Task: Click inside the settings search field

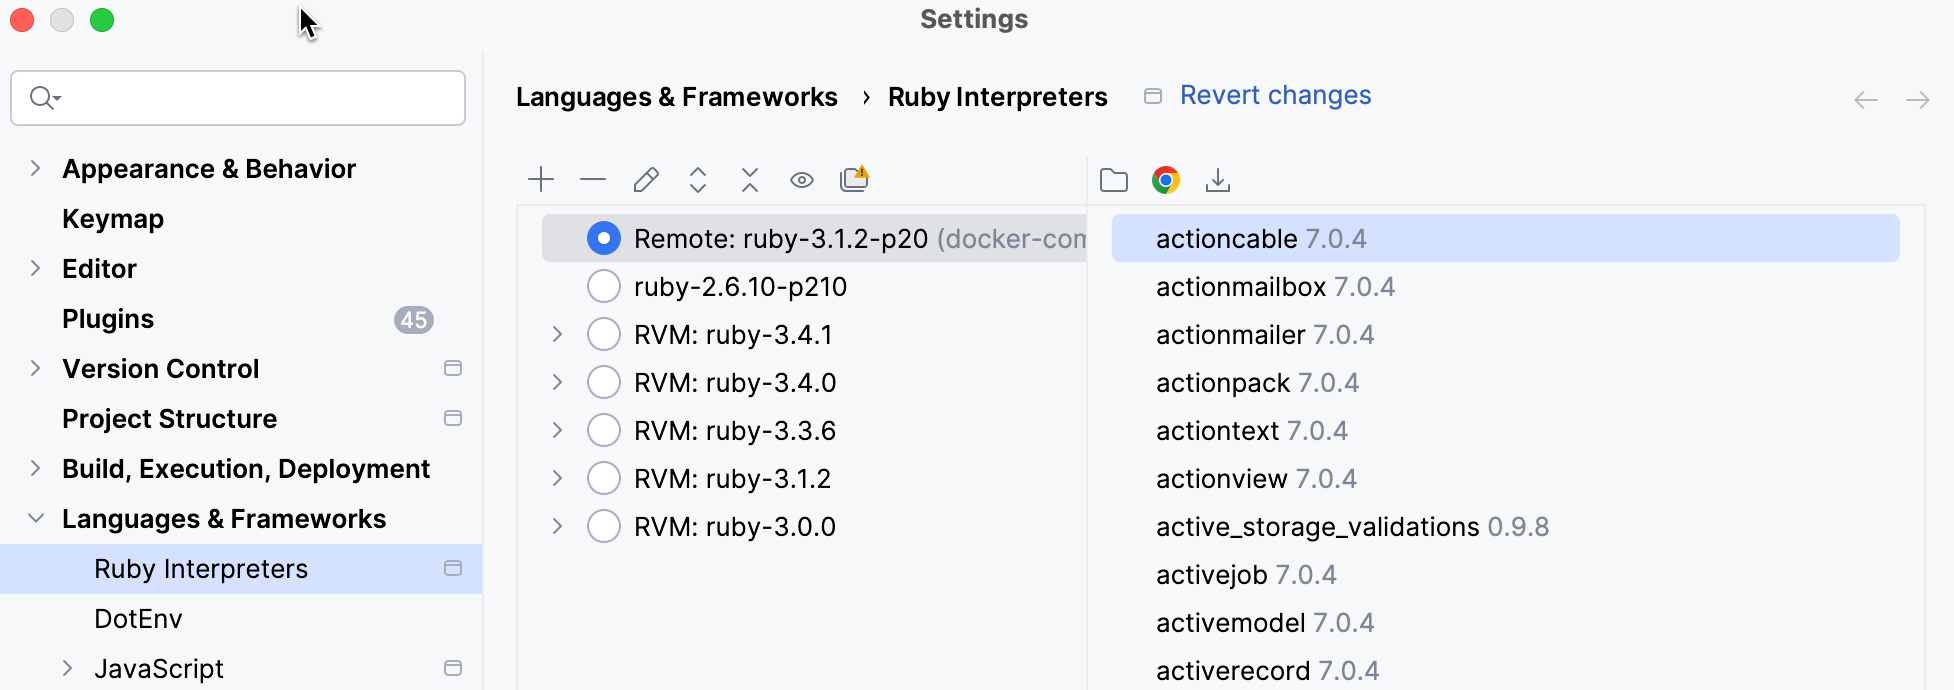Action: [x=237, y=98]
